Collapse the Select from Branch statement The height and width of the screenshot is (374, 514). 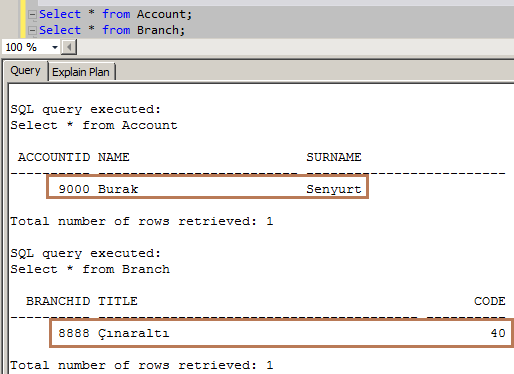[x=32, y=31]
